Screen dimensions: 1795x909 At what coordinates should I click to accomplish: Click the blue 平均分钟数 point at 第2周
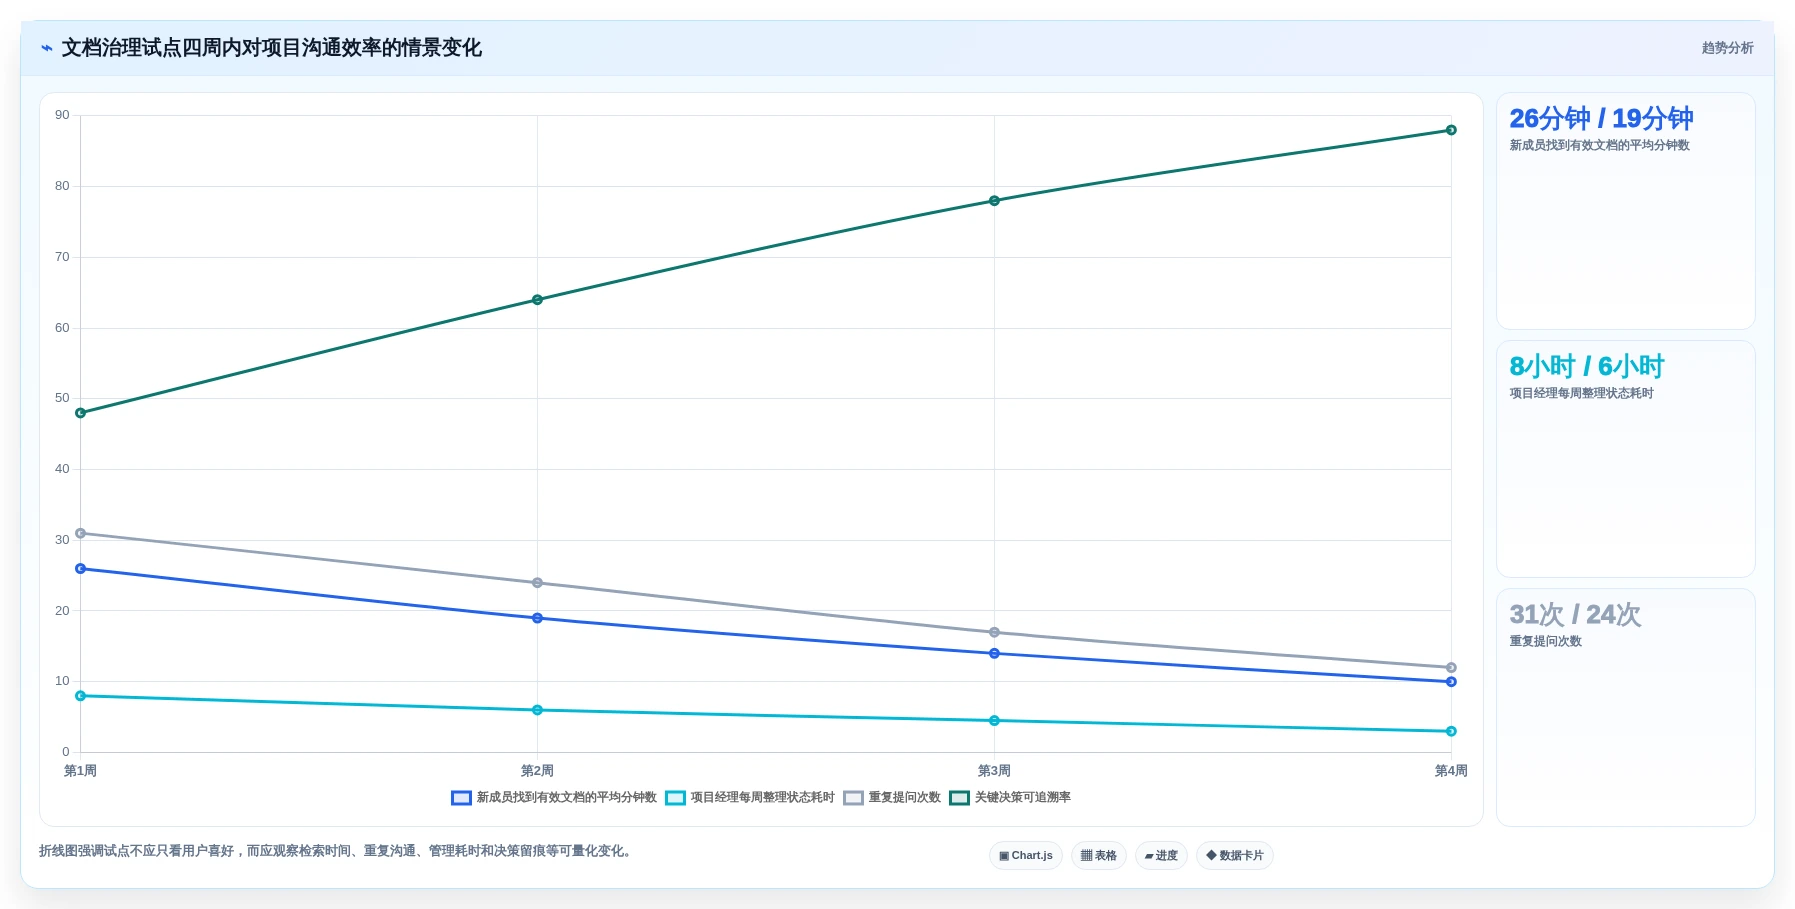coord(537,618)
